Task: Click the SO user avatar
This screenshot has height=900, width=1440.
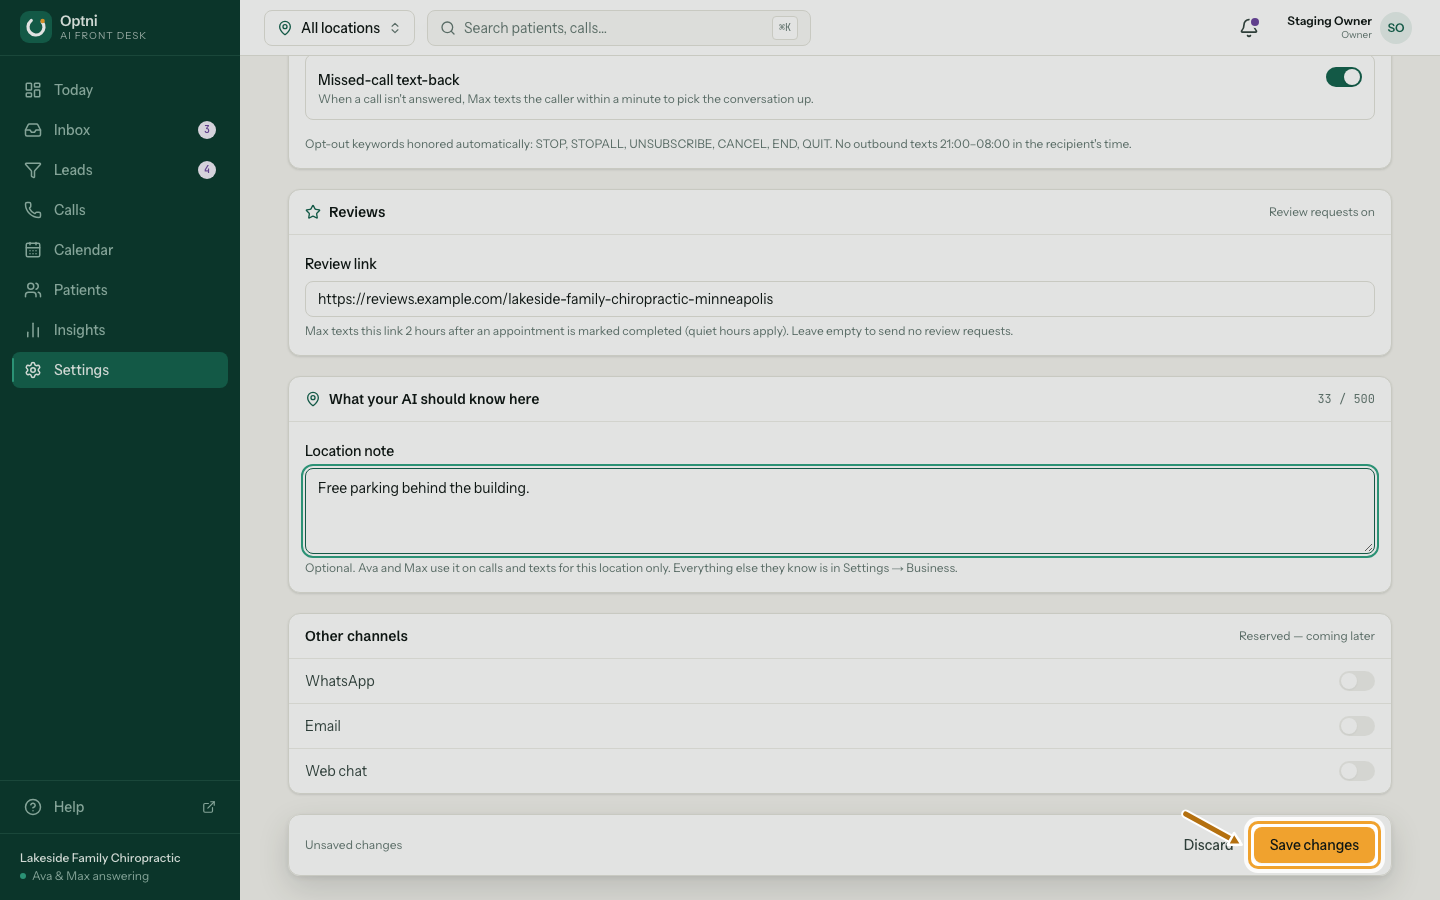Action: 1396,28
